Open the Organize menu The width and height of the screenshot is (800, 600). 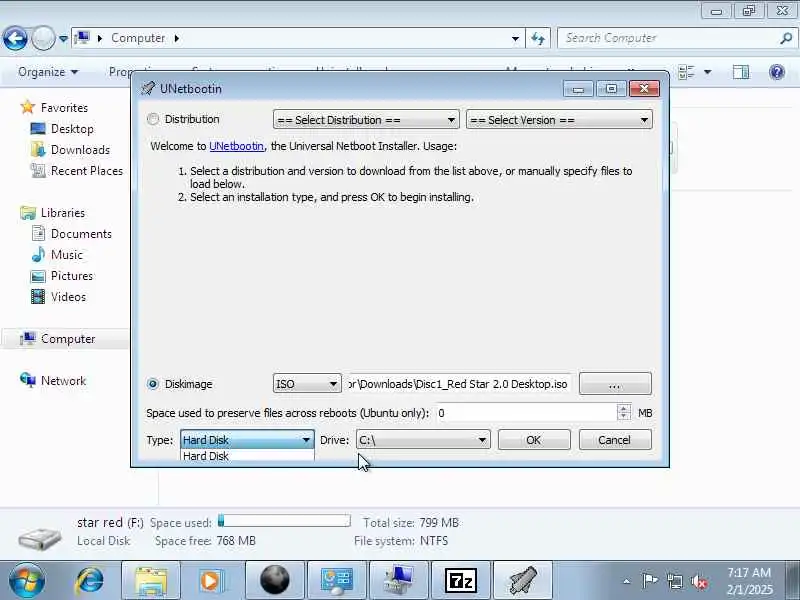pyautogui.click(x=48, y=72)
